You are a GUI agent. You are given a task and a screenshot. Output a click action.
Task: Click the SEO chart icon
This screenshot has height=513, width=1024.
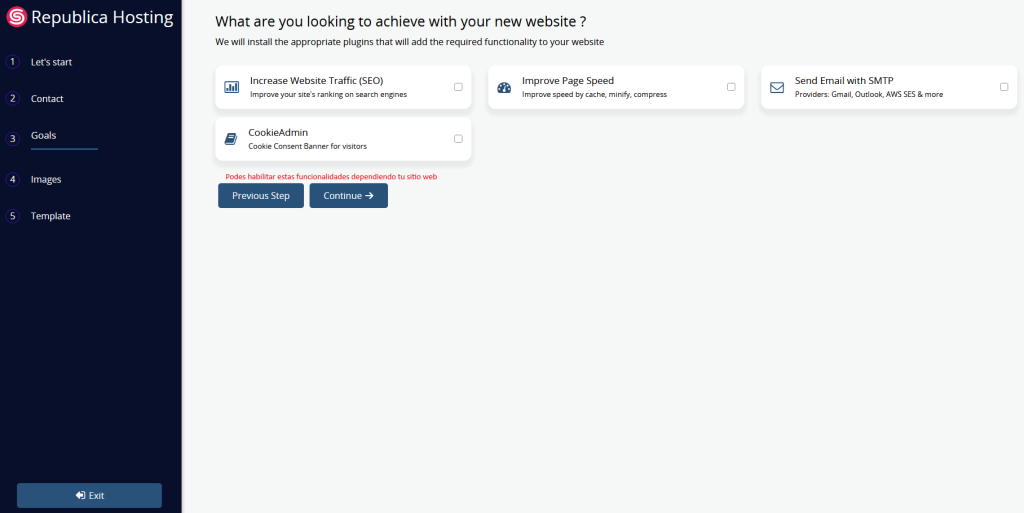[232, 87]
